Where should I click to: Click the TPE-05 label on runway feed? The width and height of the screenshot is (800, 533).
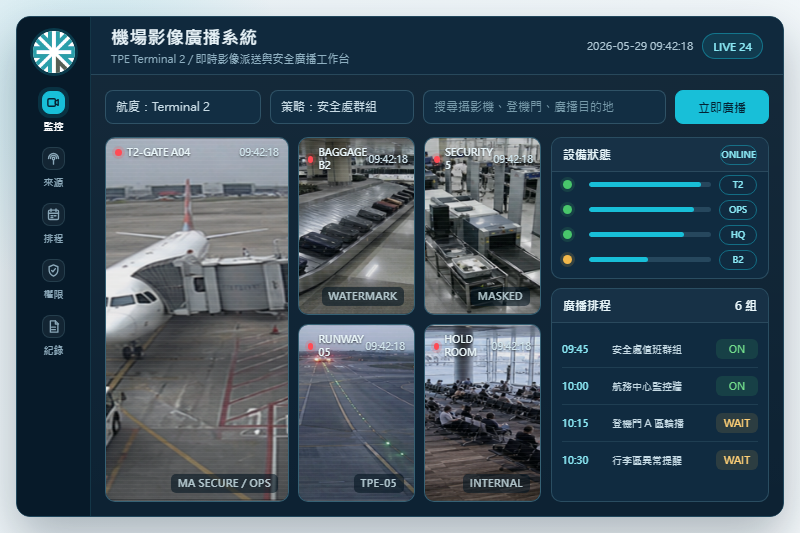click(378, 483)
